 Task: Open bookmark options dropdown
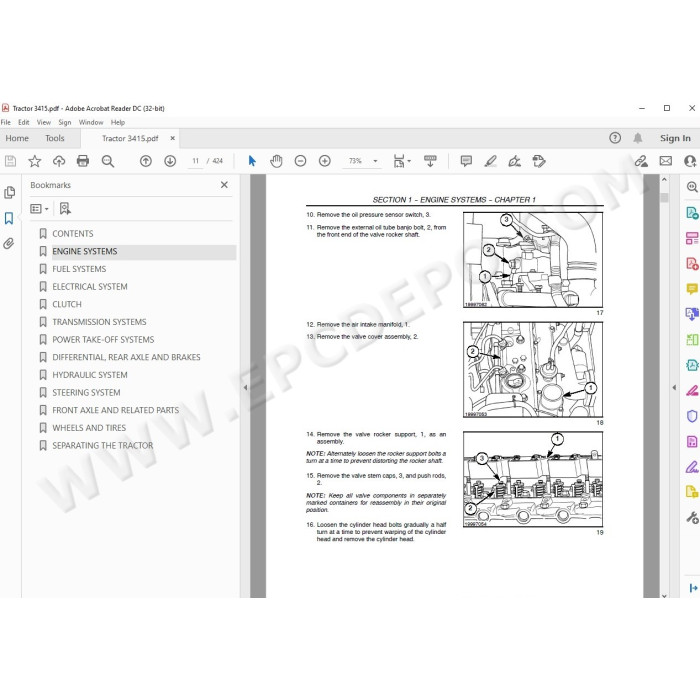point(39,208)
